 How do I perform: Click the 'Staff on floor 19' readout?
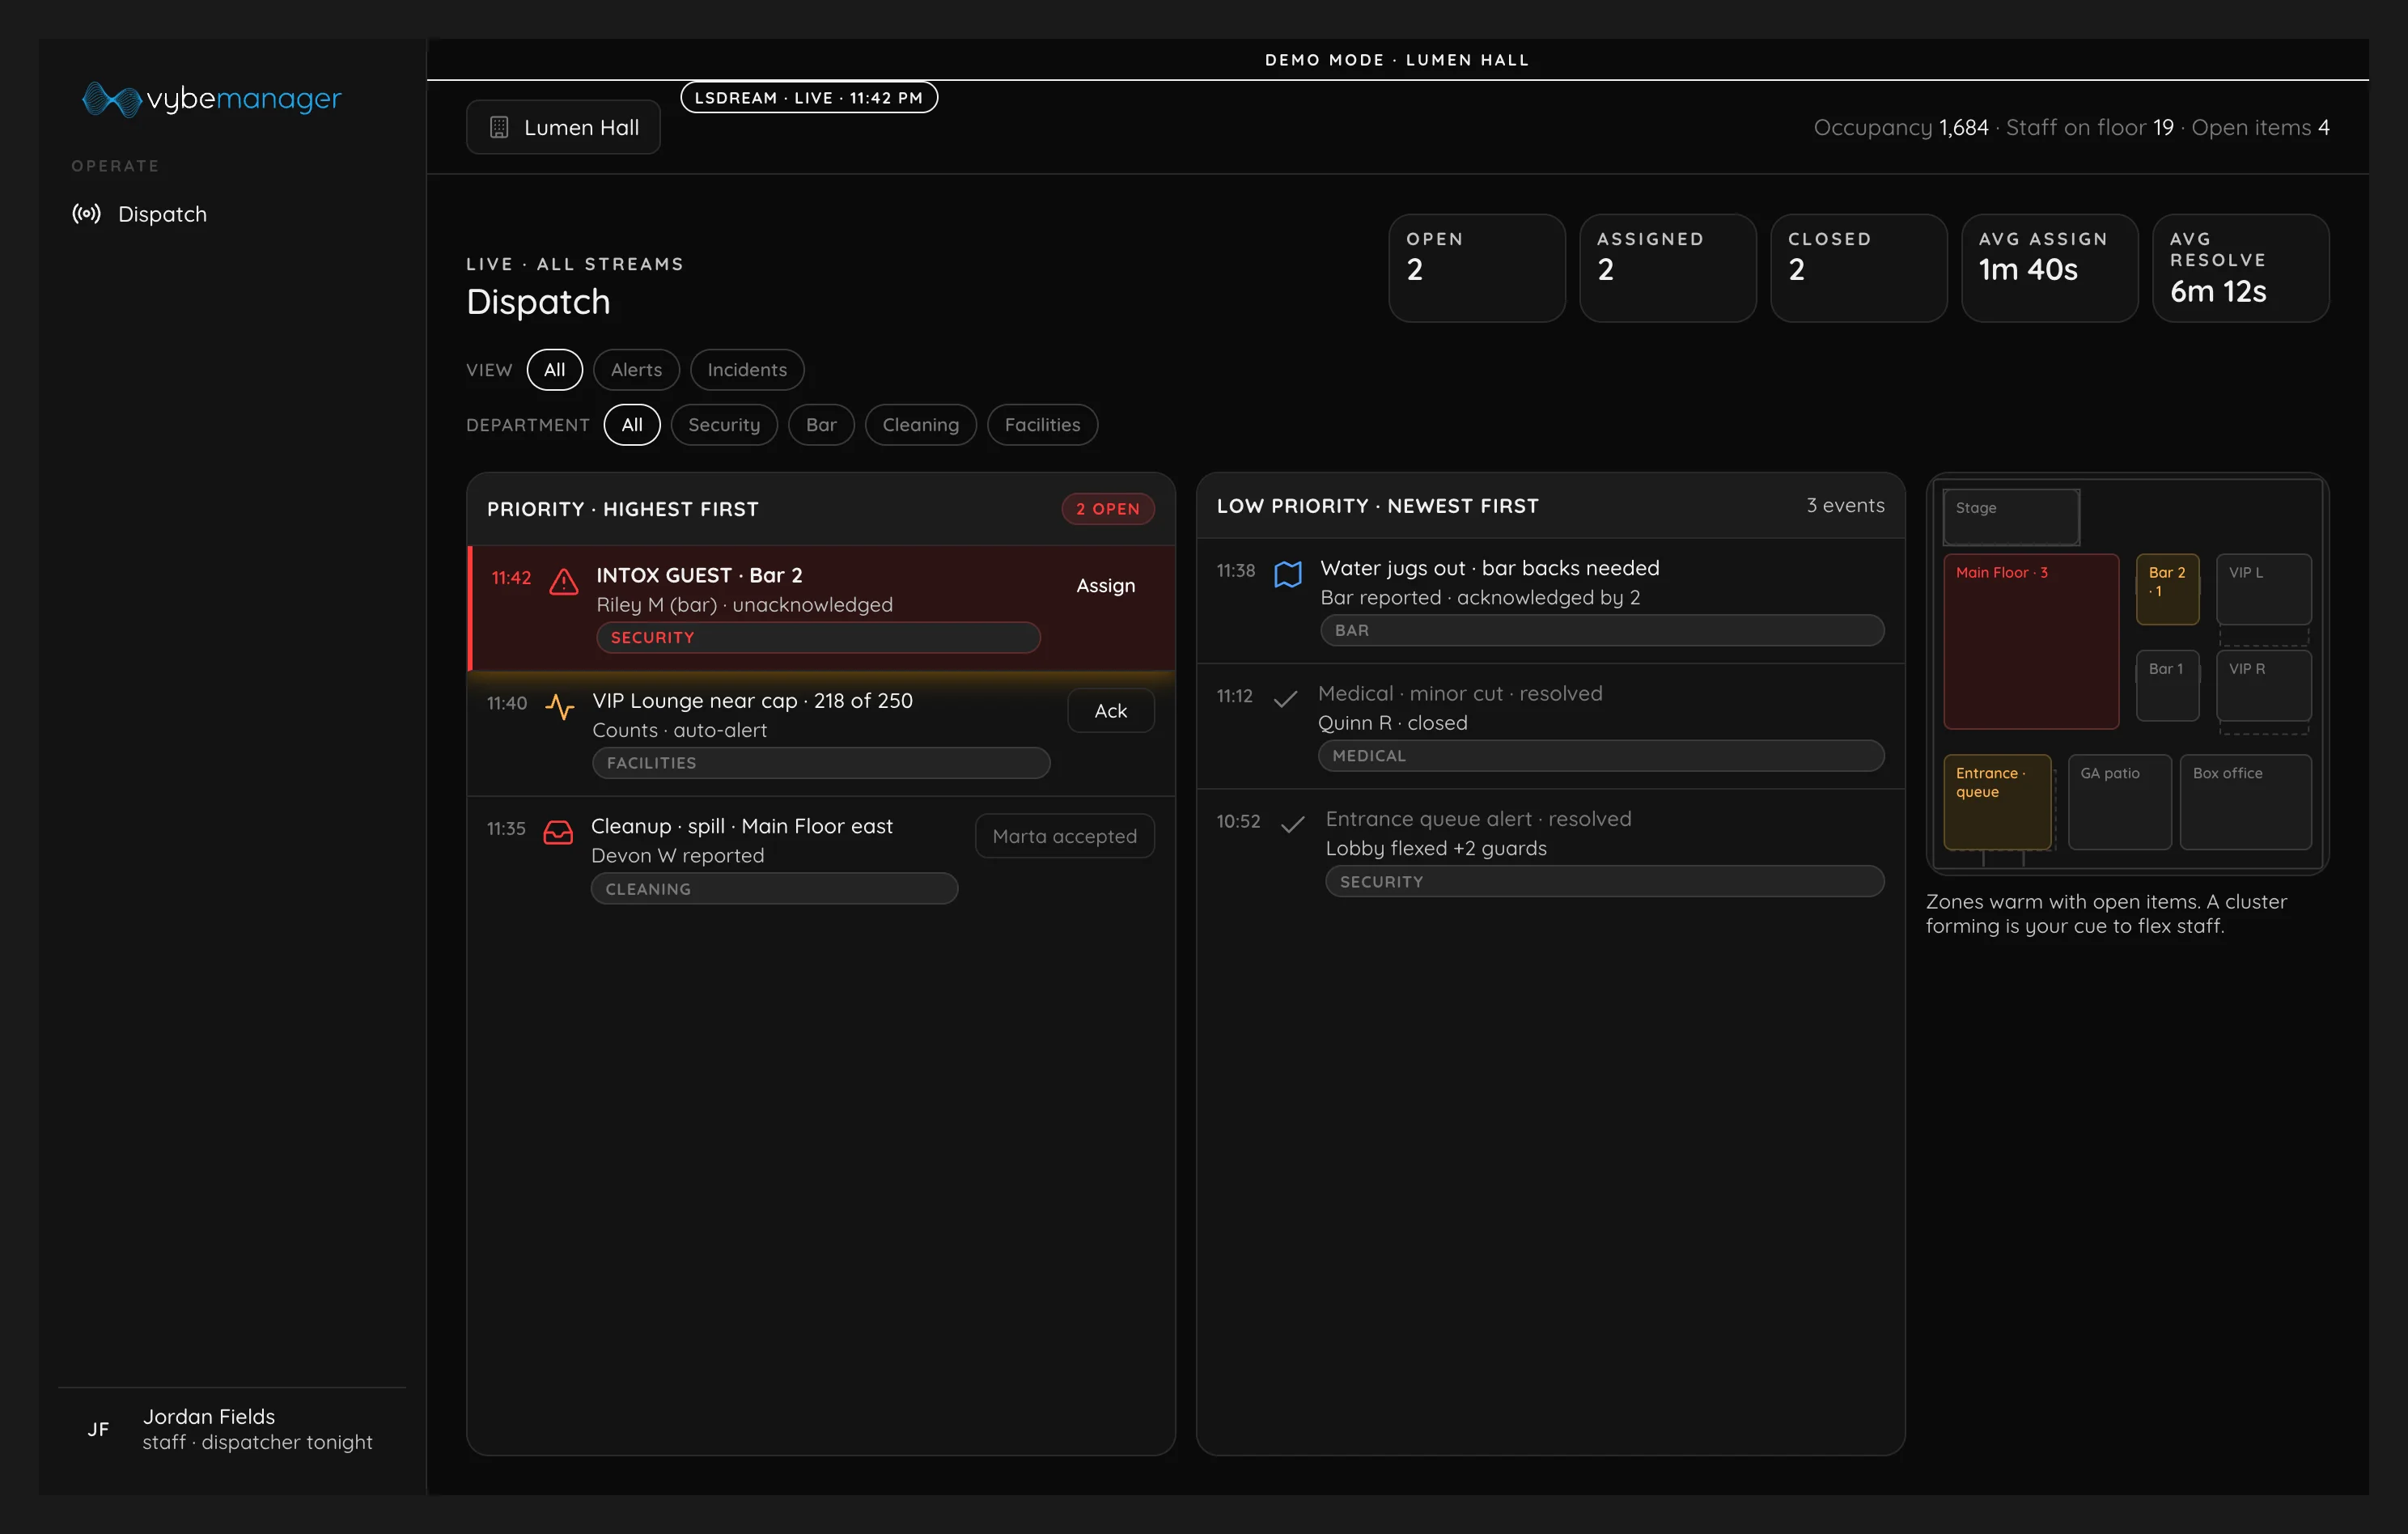(x=2089, y=127)
